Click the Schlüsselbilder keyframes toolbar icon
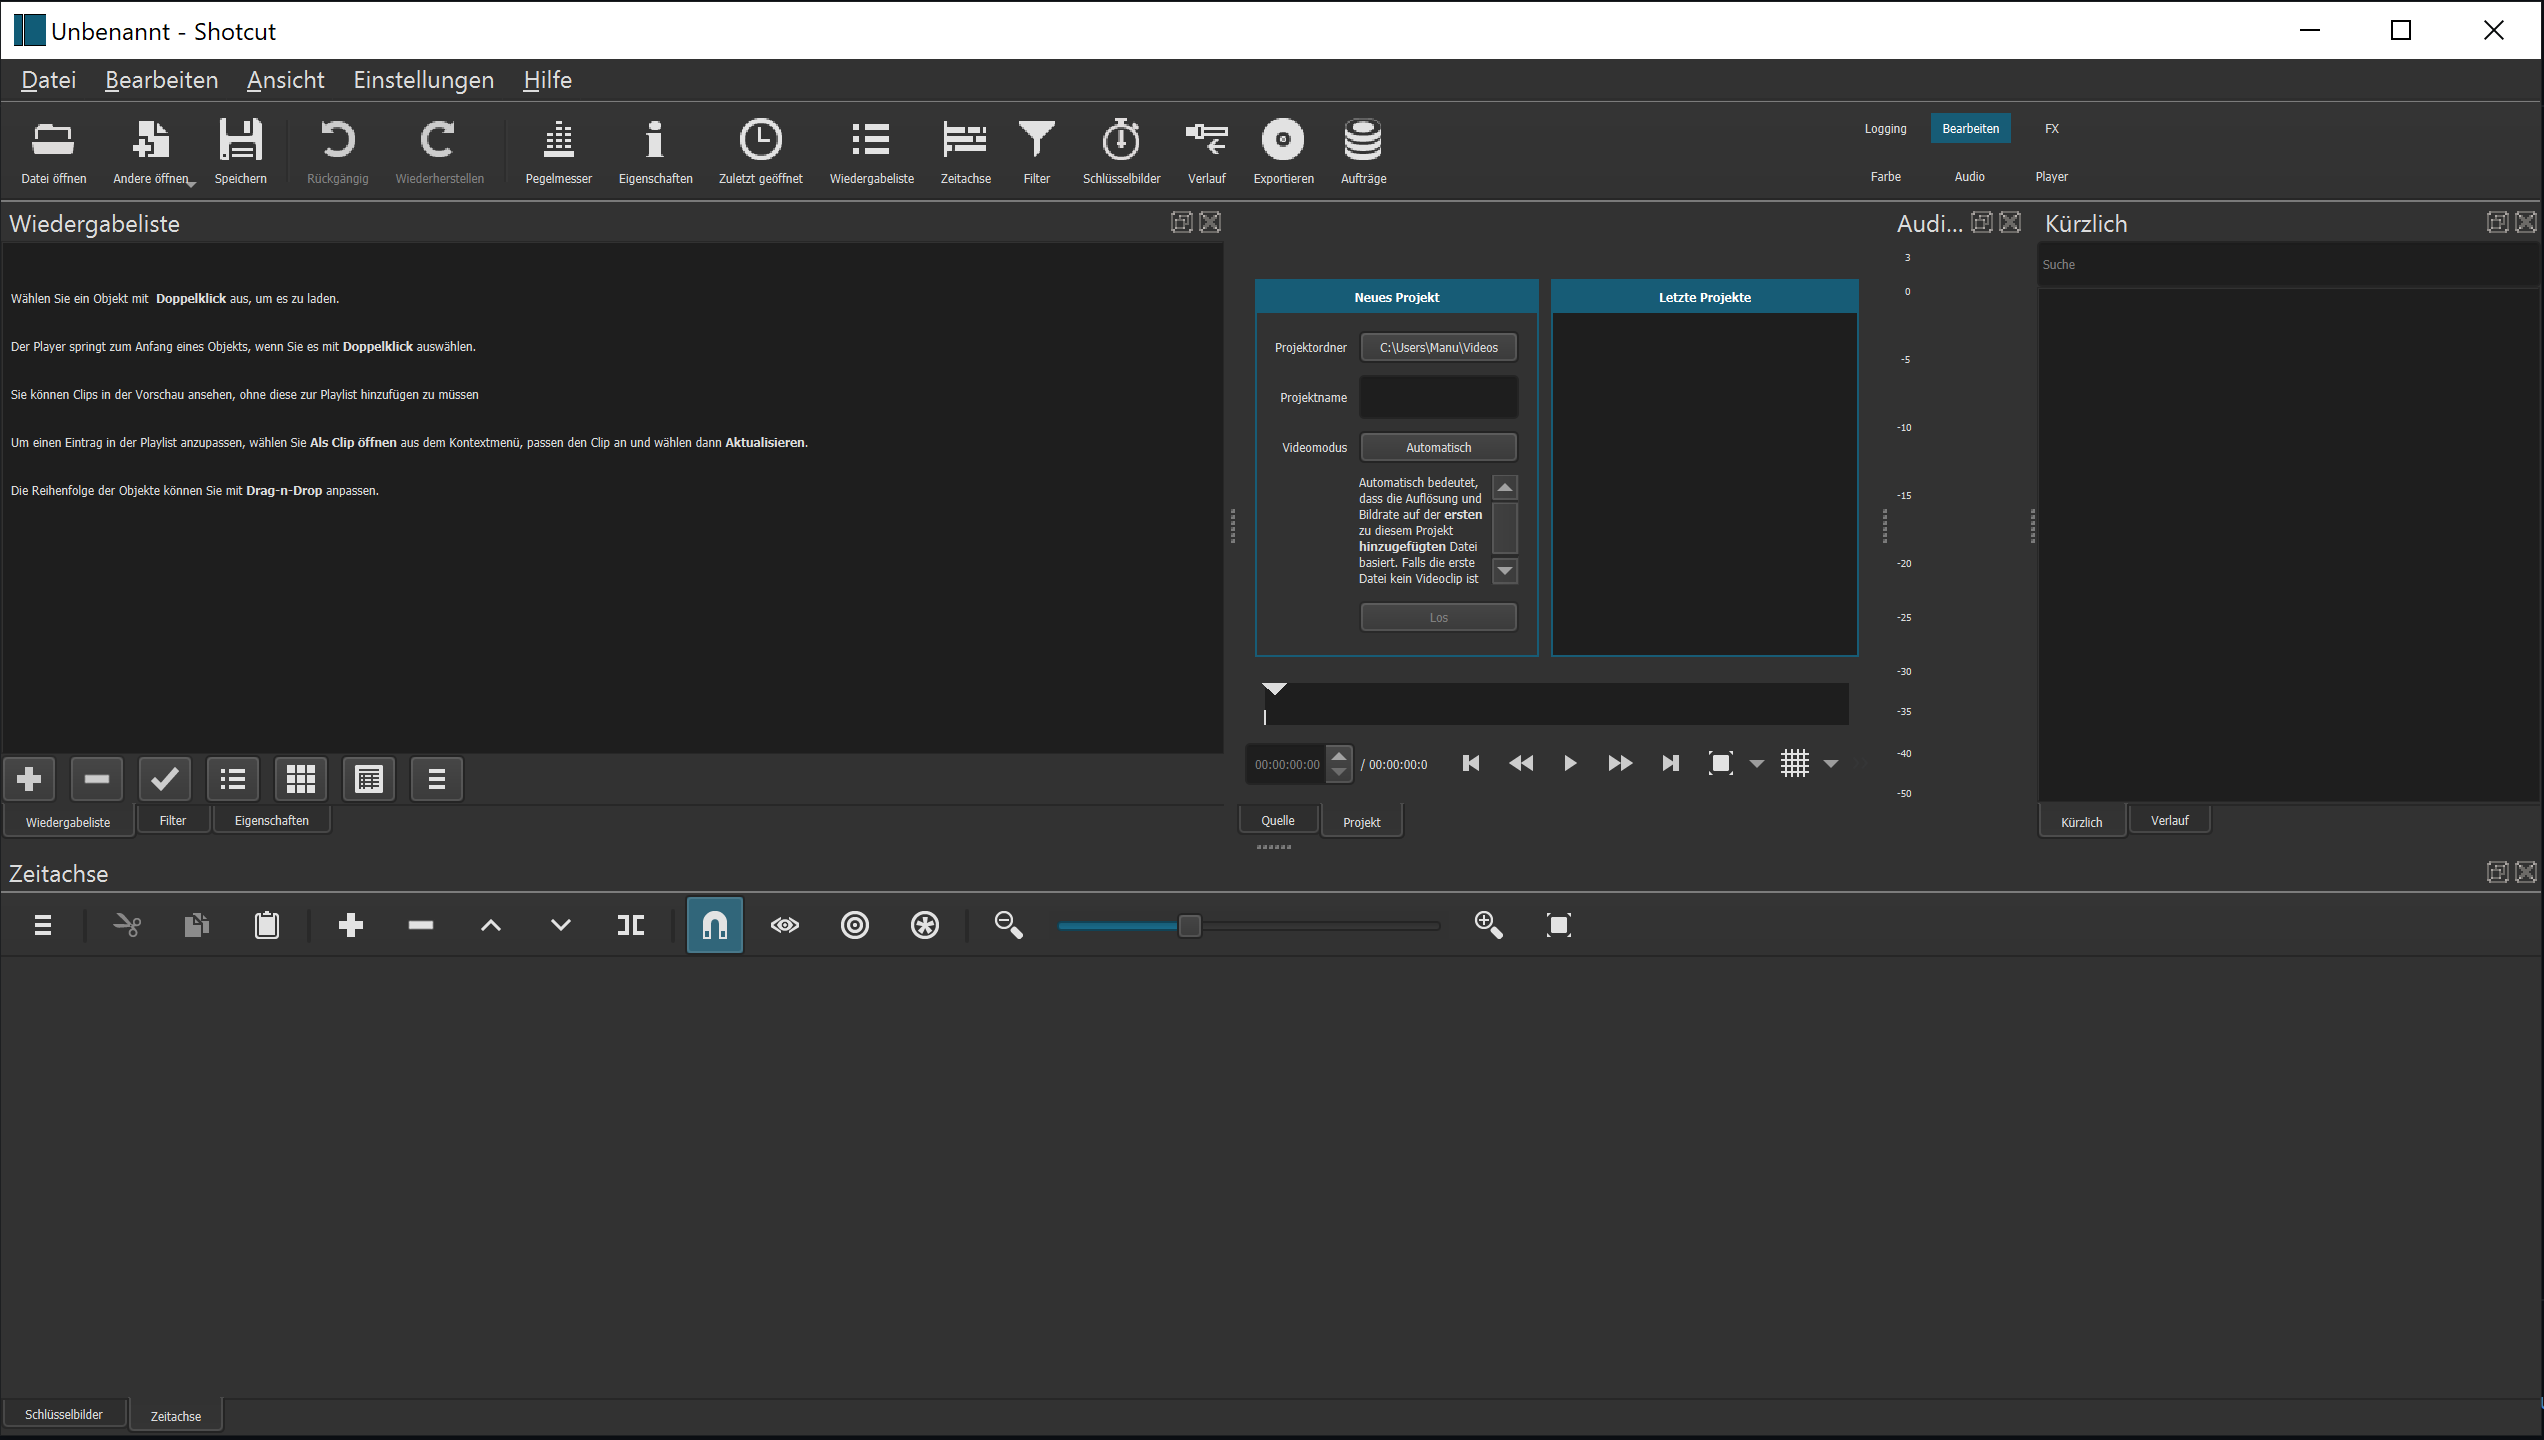 [x=1121, y=150]
